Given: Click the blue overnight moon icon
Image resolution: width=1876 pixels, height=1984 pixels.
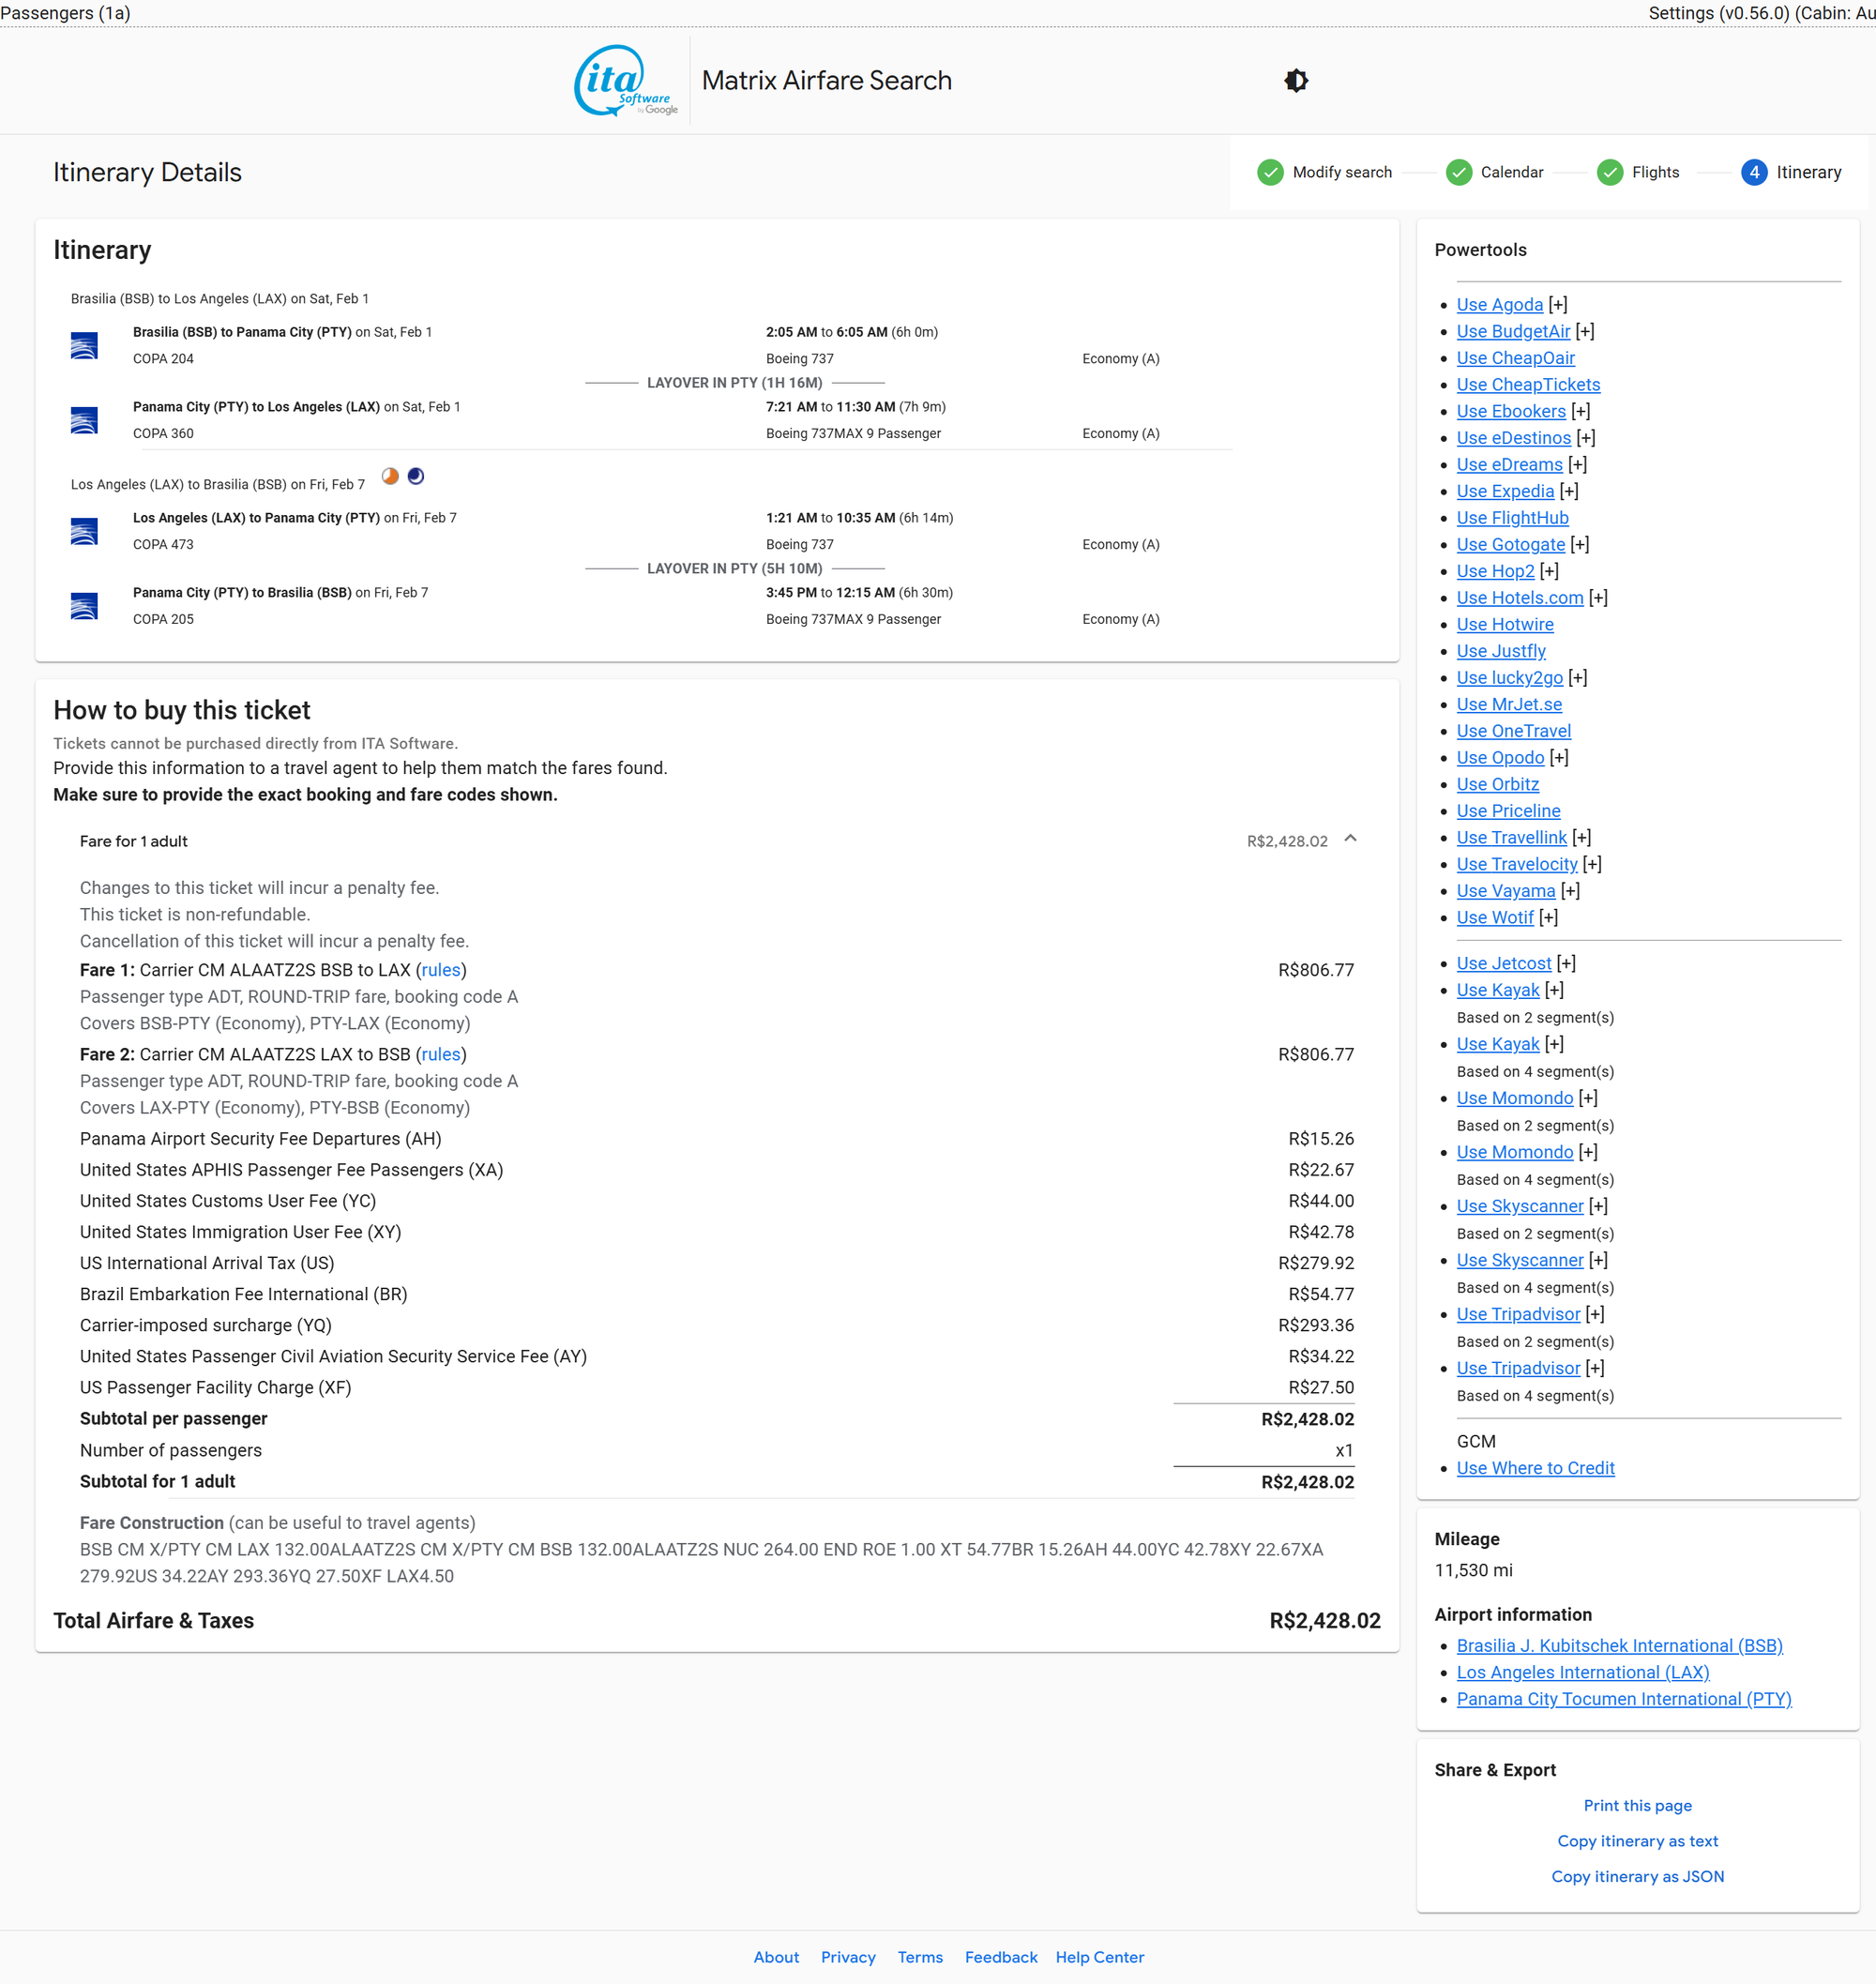Looking at the screenshot, I should click(x=416, y=476).
